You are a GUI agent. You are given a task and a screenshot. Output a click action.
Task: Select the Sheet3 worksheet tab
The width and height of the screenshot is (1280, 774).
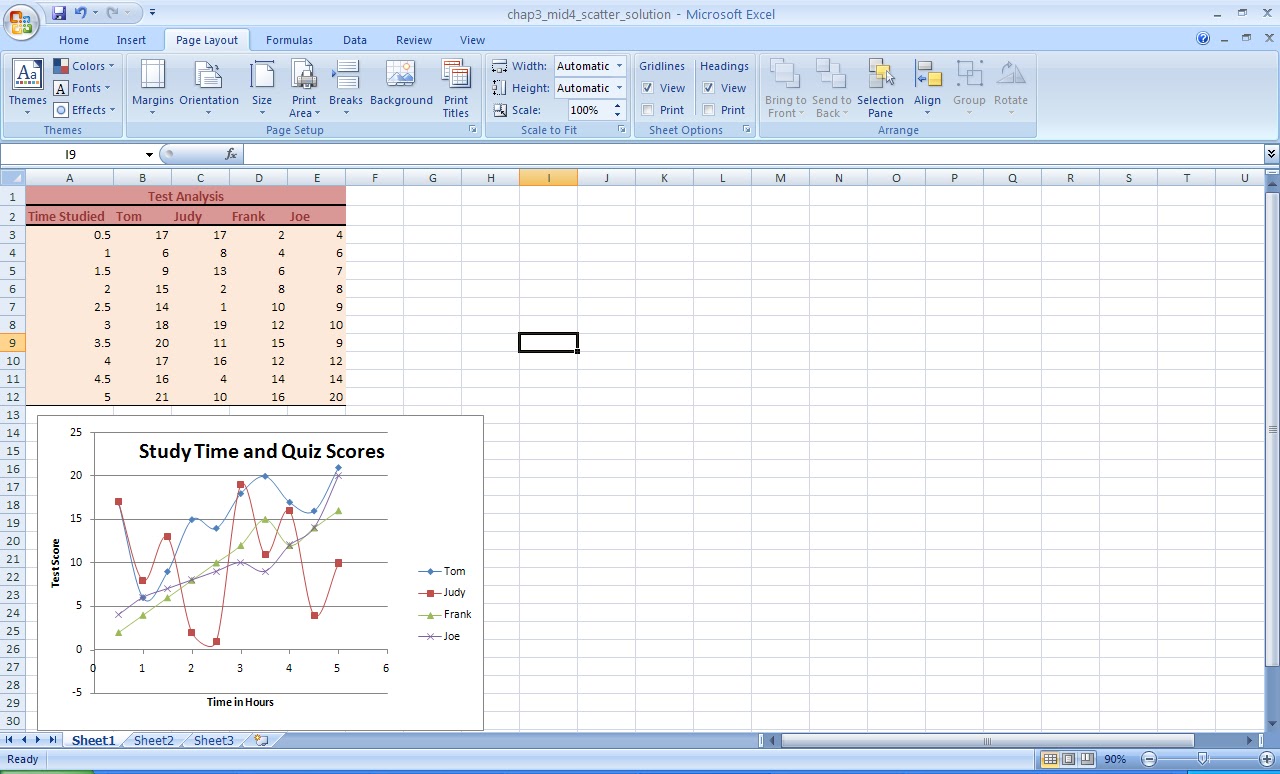[214, 740]
